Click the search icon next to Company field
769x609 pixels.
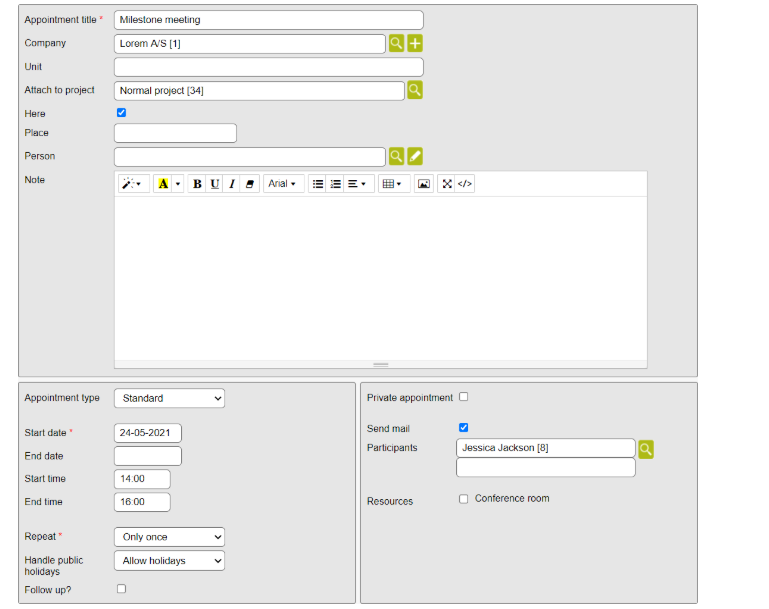pos(396,43)
